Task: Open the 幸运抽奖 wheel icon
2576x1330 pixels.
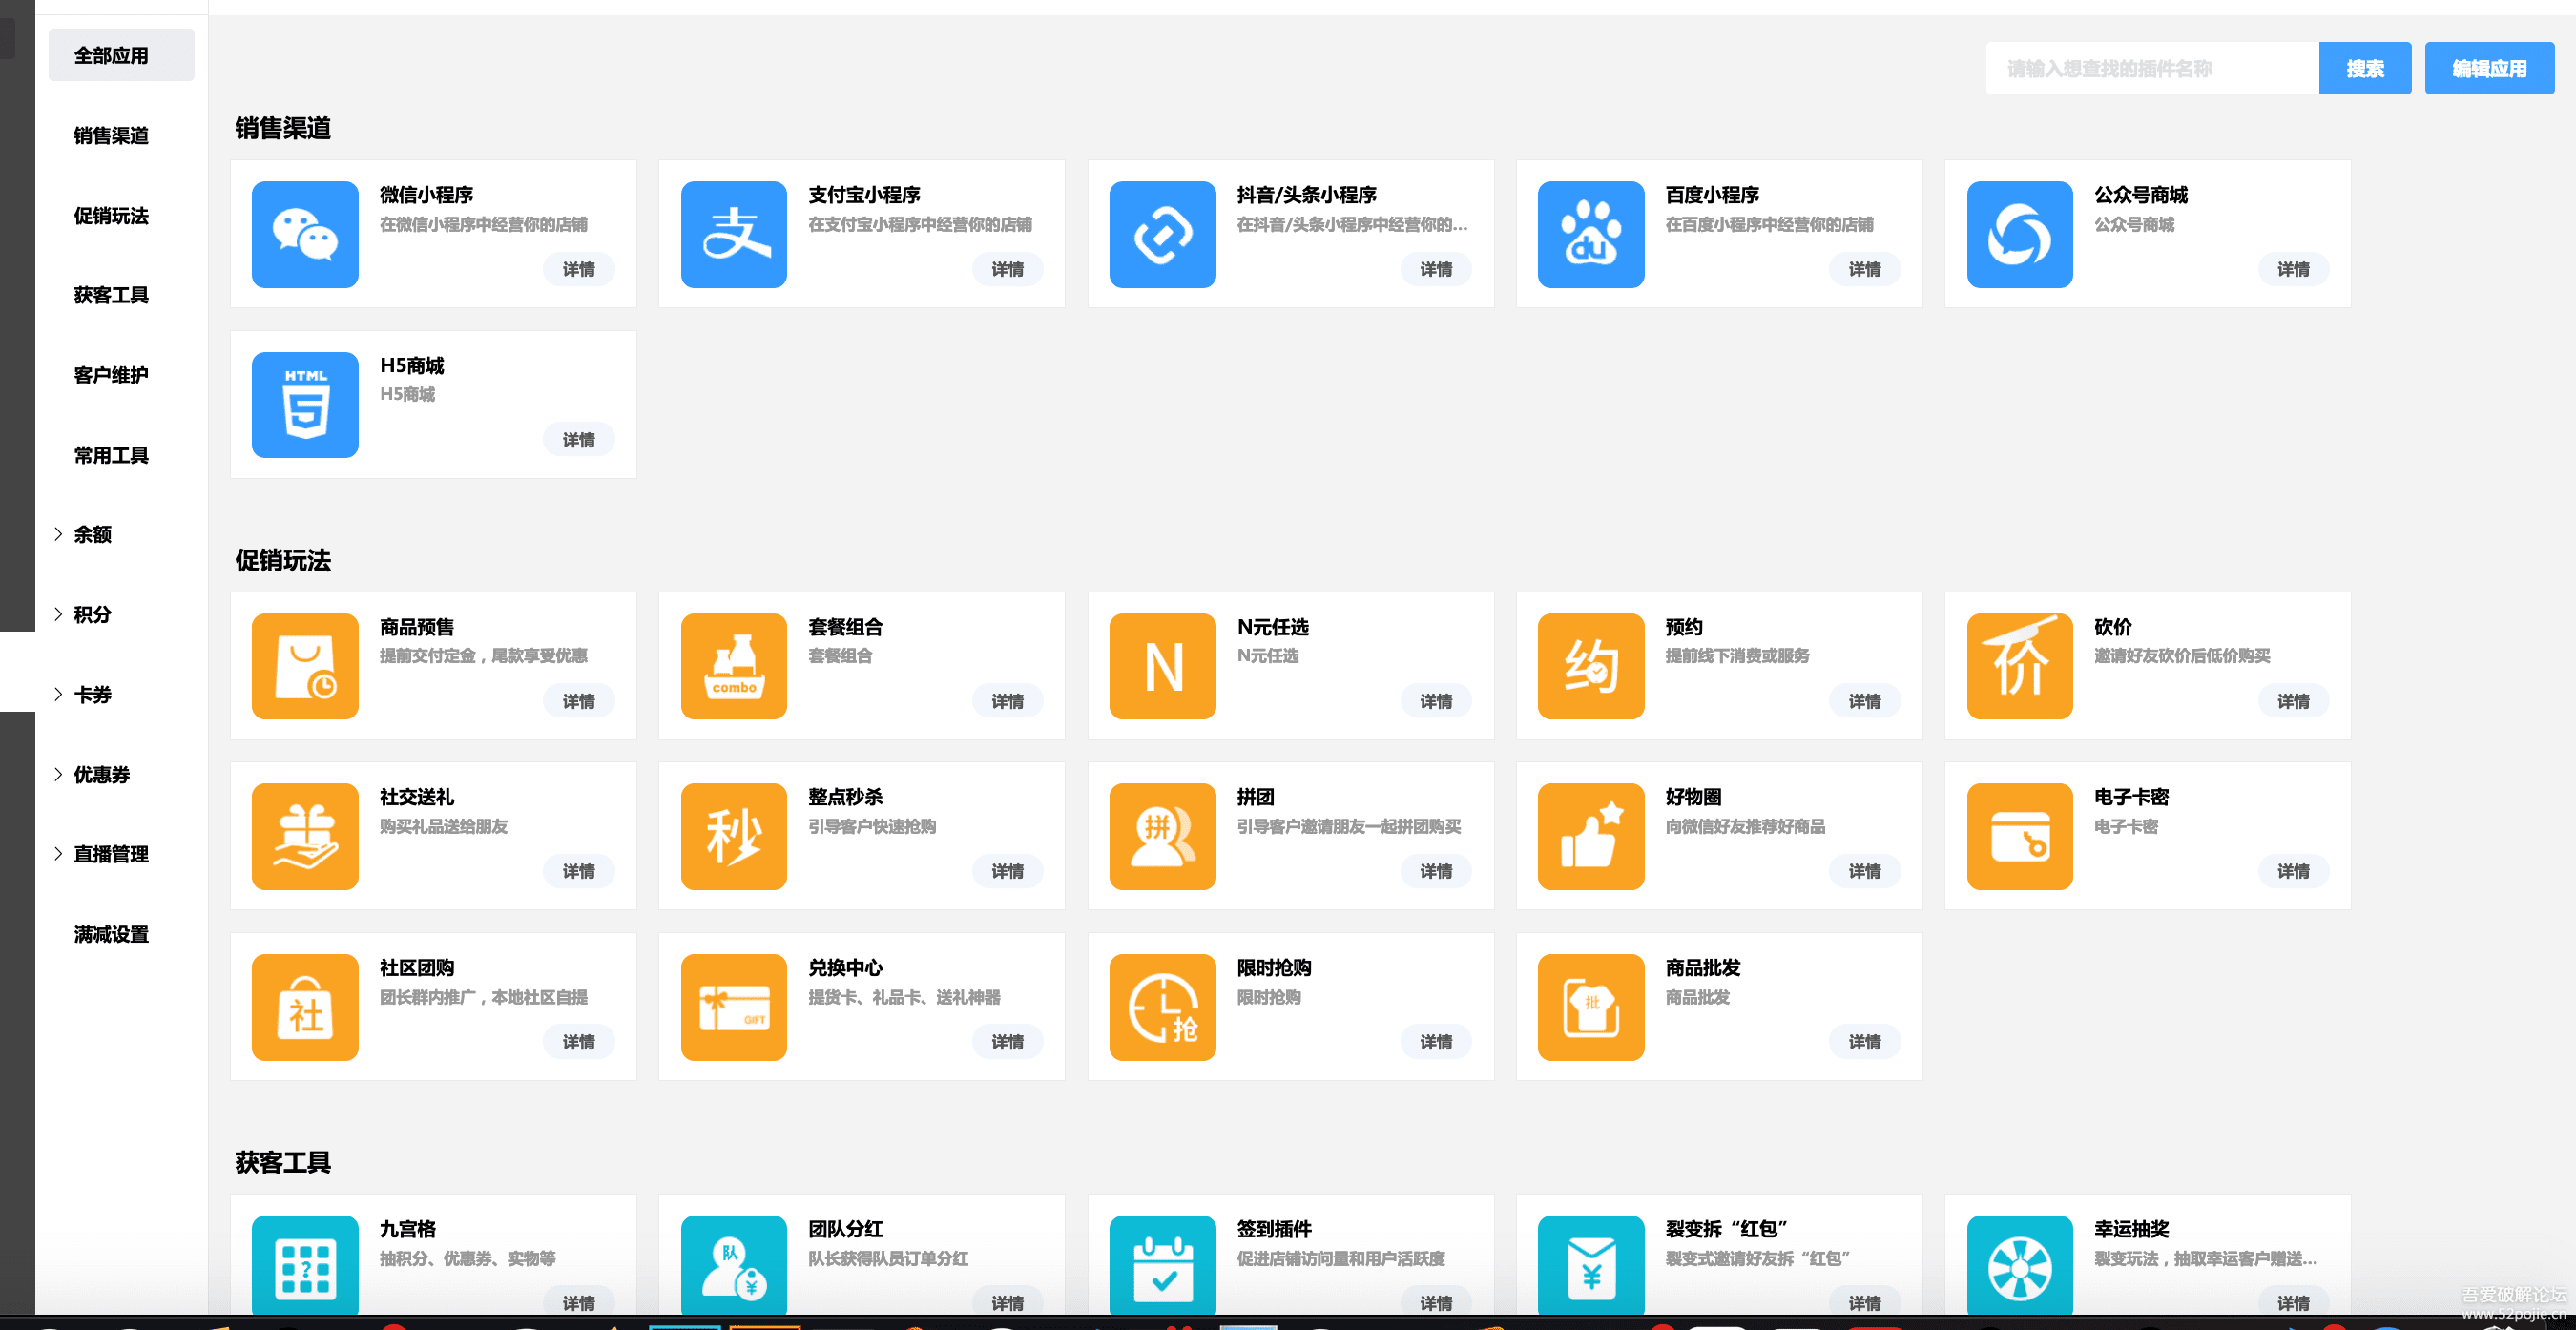Action: (2020, 1265)
